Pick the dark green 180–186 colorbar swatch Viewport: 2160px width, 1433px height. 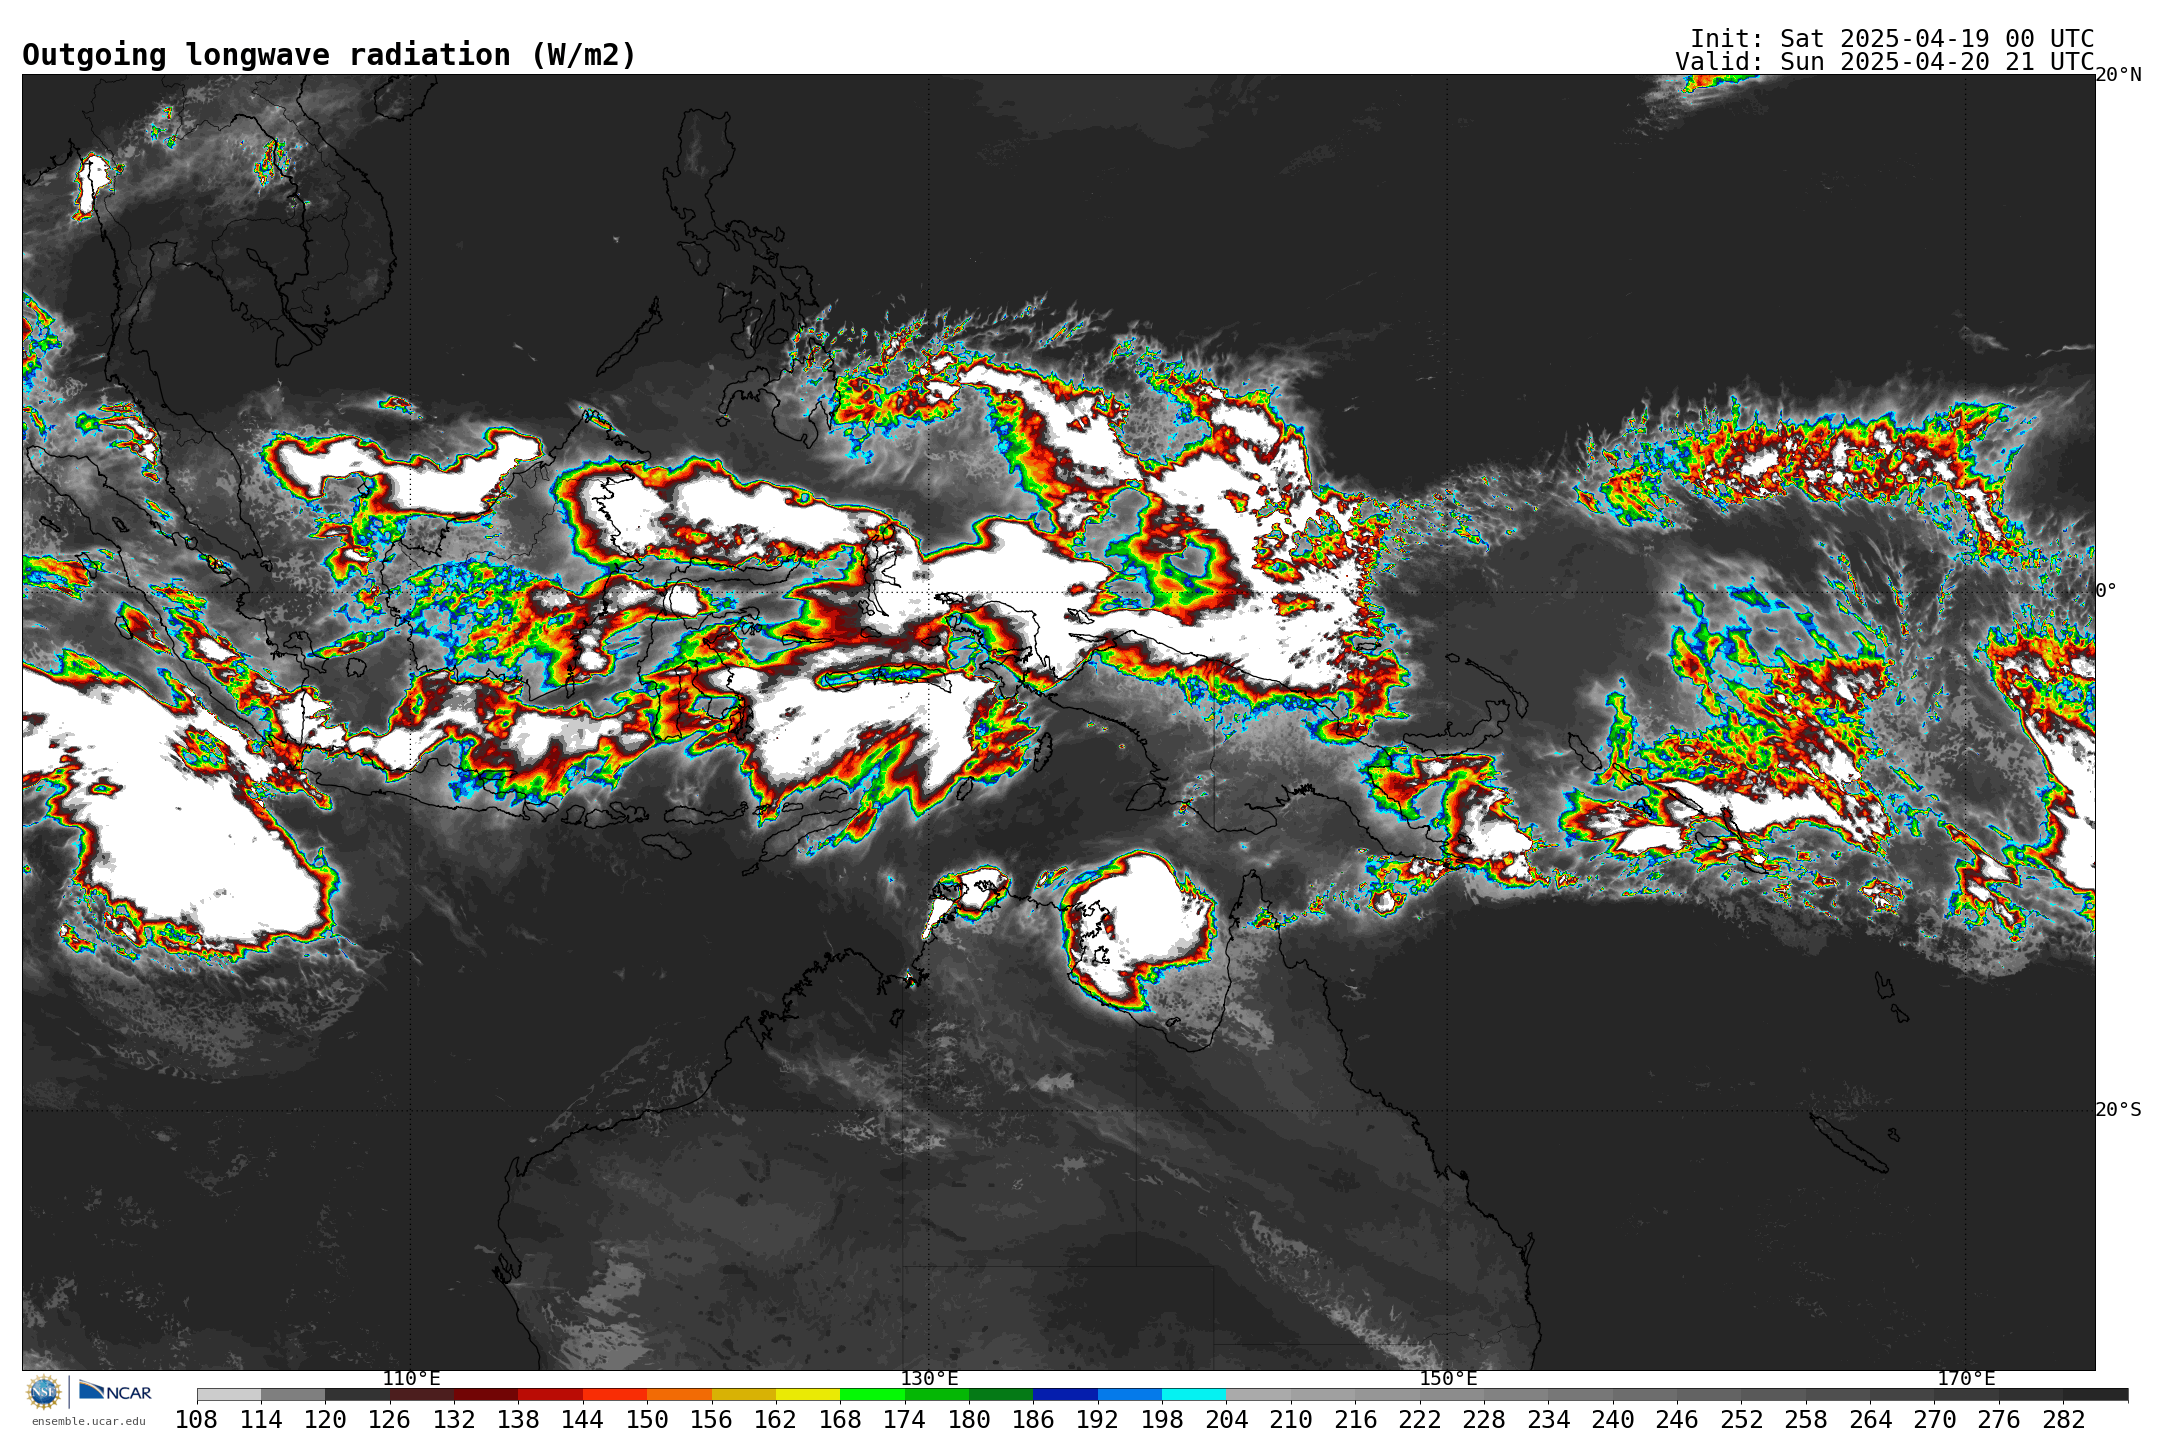click(1001, 1394)
